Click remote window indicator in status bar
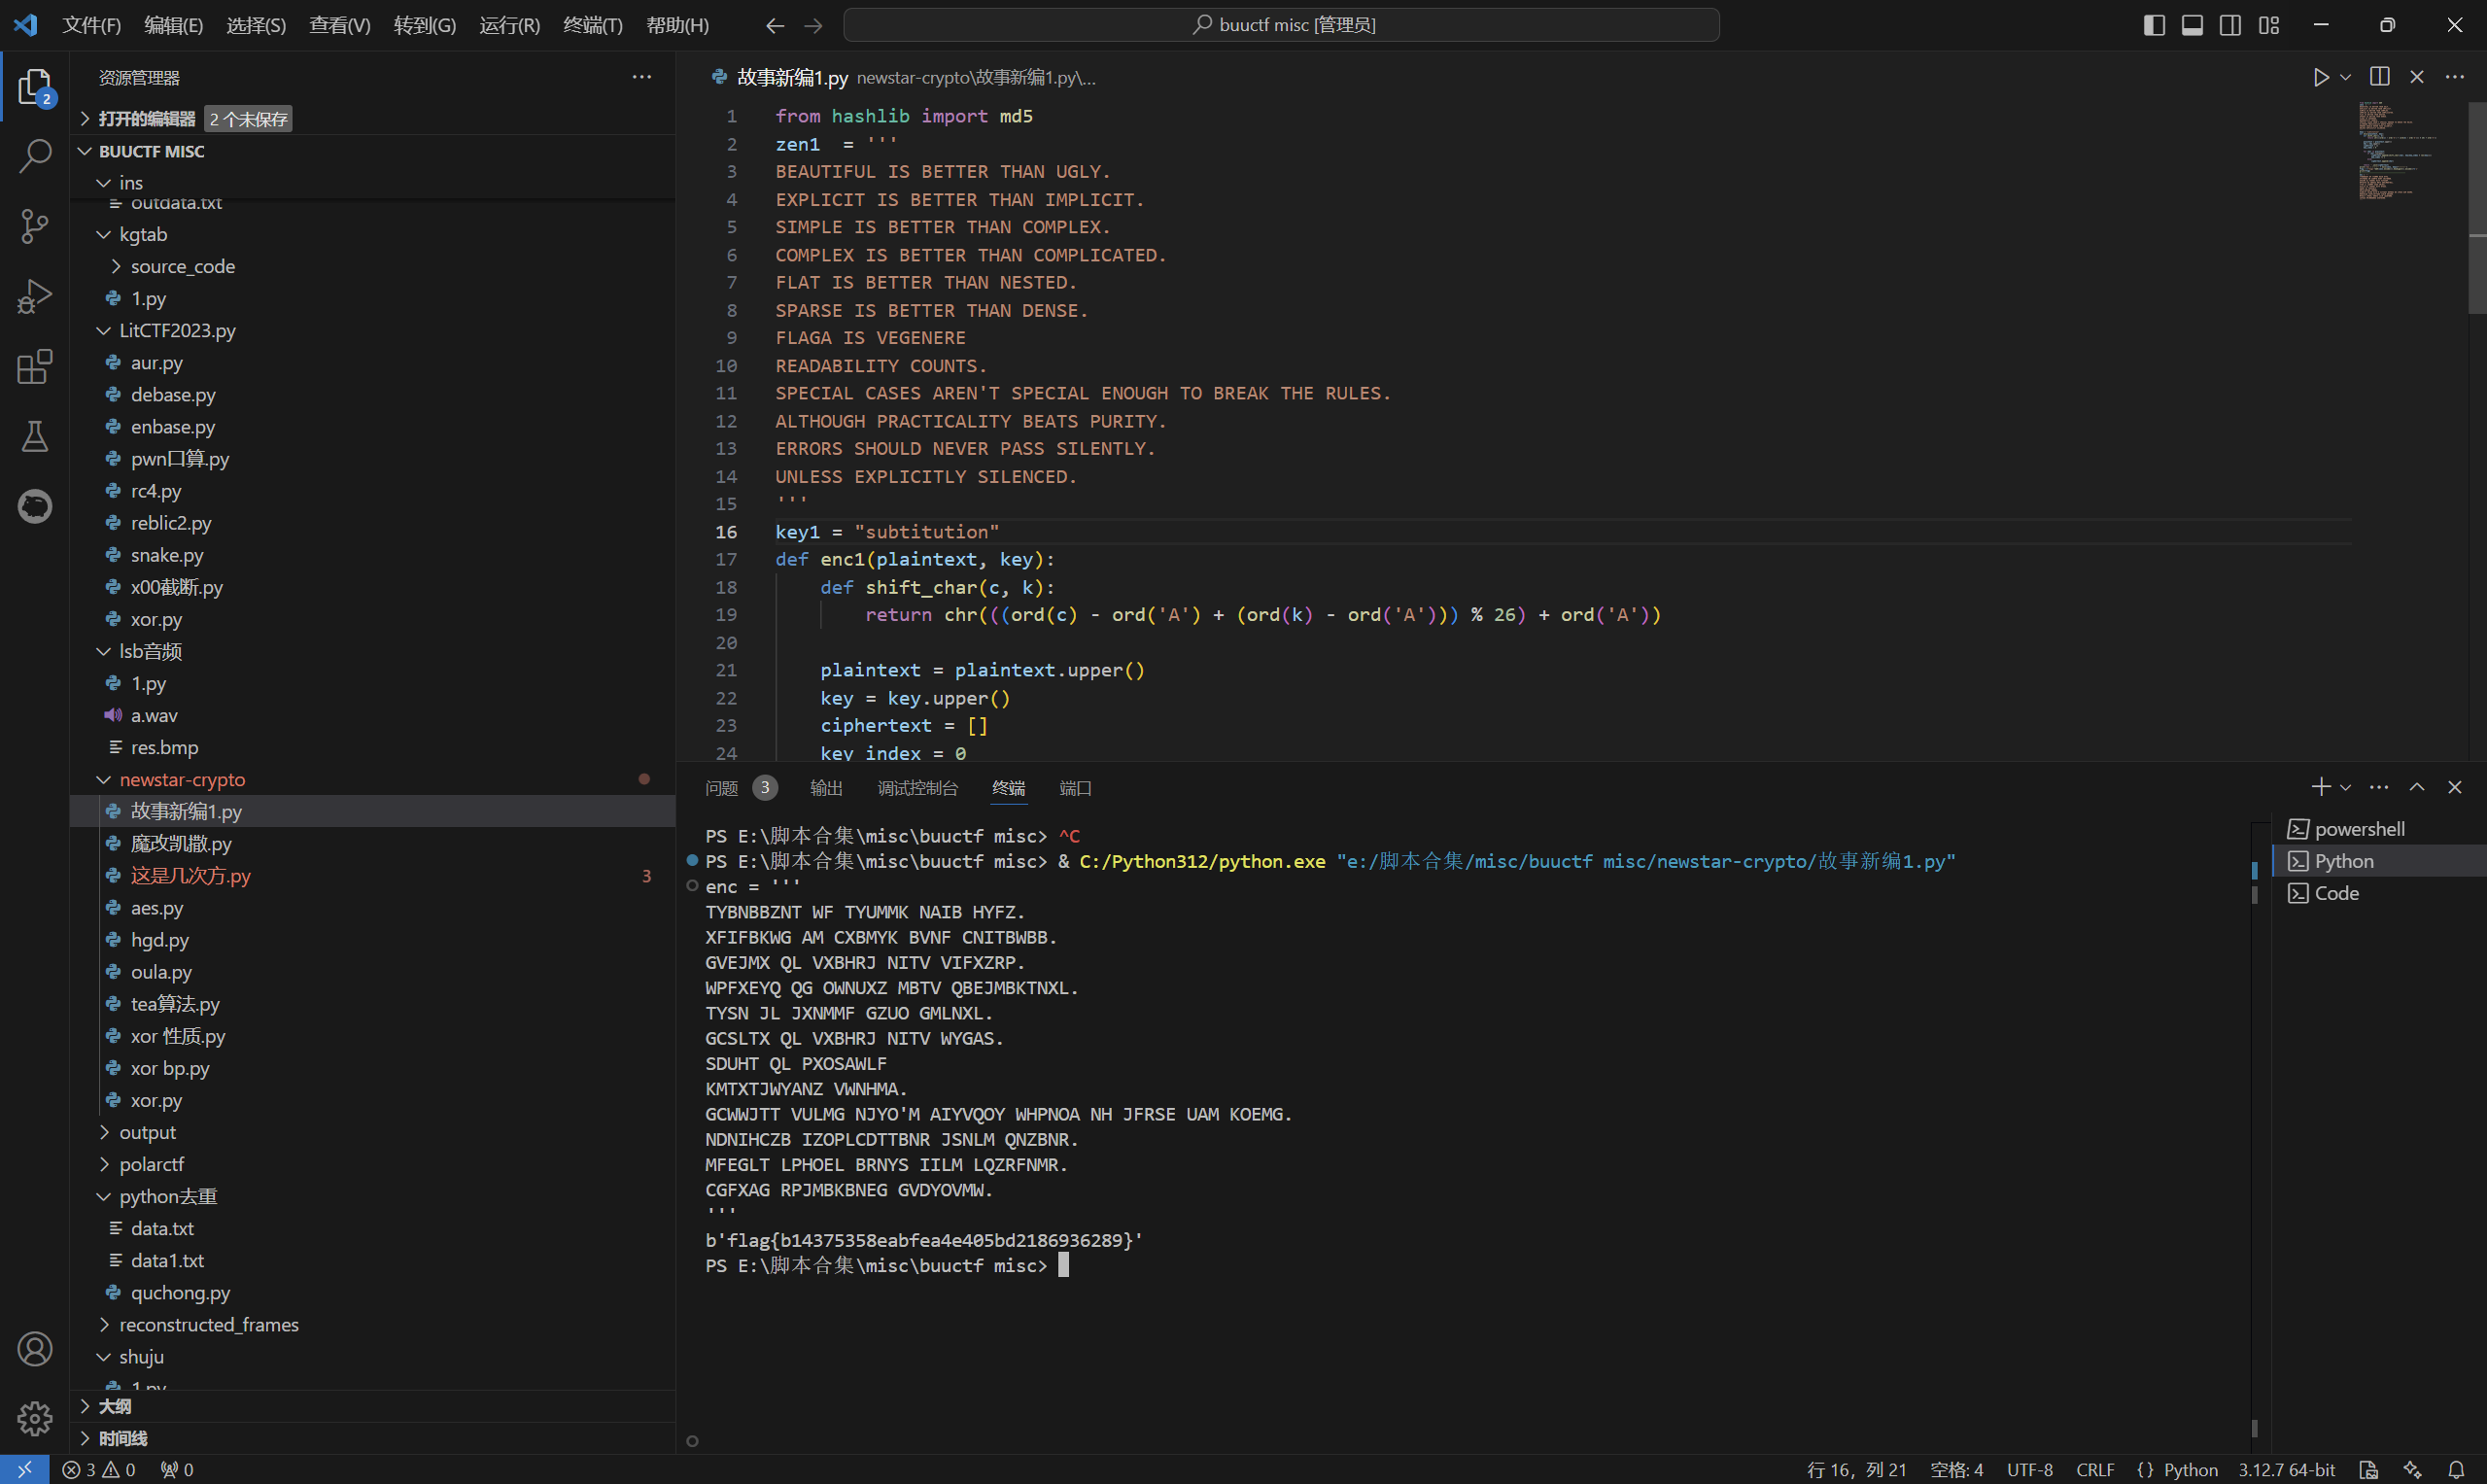Viewport: 2487px width, 1484px height. pyautogui.click(x=24, y=1470)
